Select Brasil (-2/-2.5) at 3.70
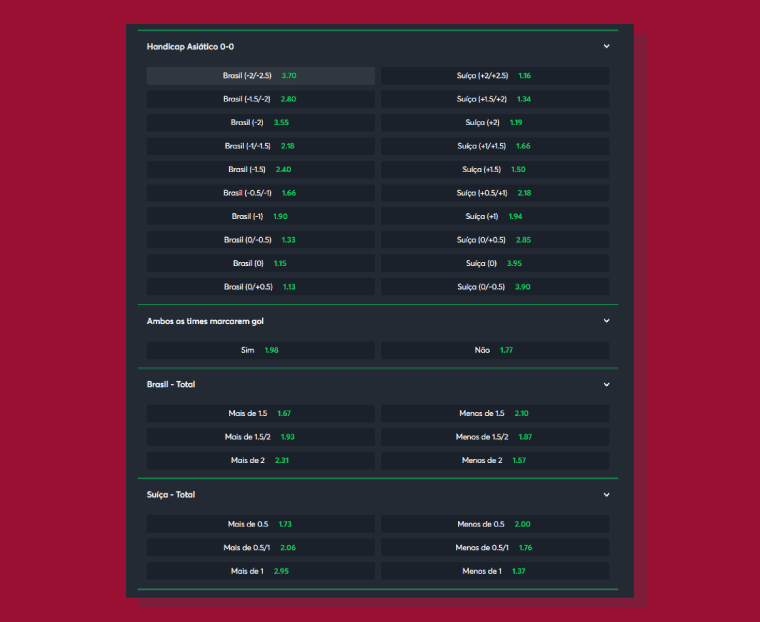The width and height of the screenshot is (760, 622). click(261, 76)
